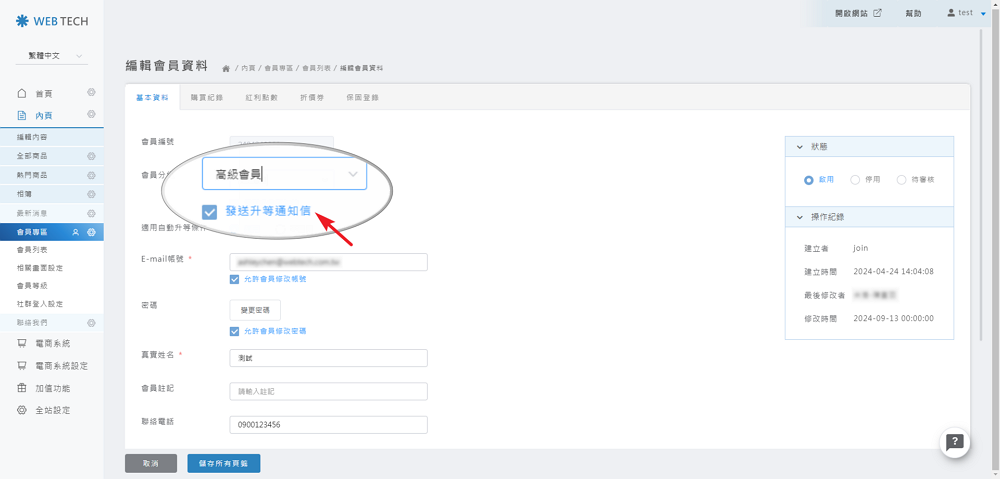This screenshot has width=1000, height=479.
Task: Click the 變更密碼 button
Action: pyautogui.click(x=255, y=310)
